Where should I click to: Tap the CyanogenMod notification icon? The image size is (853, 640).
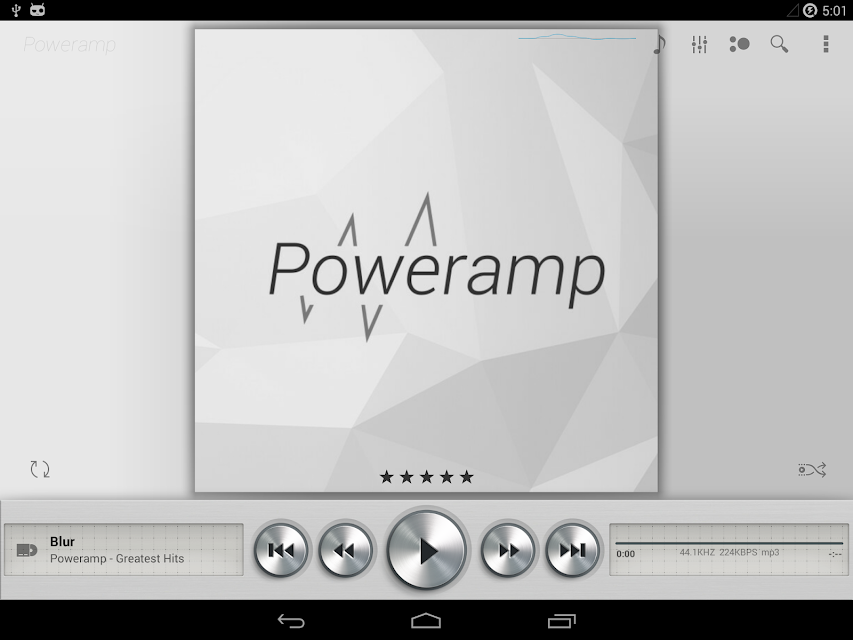(38, 10)
